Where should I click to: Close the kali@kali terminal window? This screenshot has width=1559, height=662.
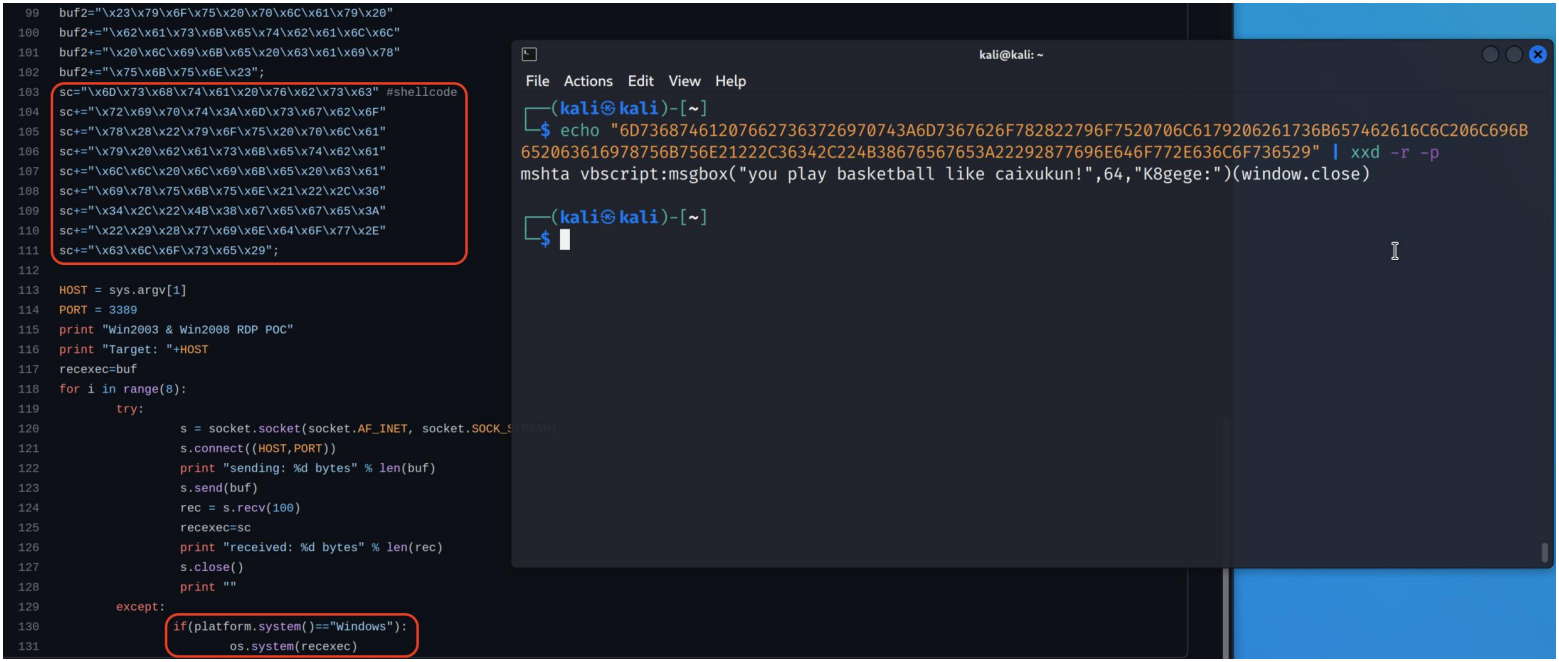(1538, 55)
